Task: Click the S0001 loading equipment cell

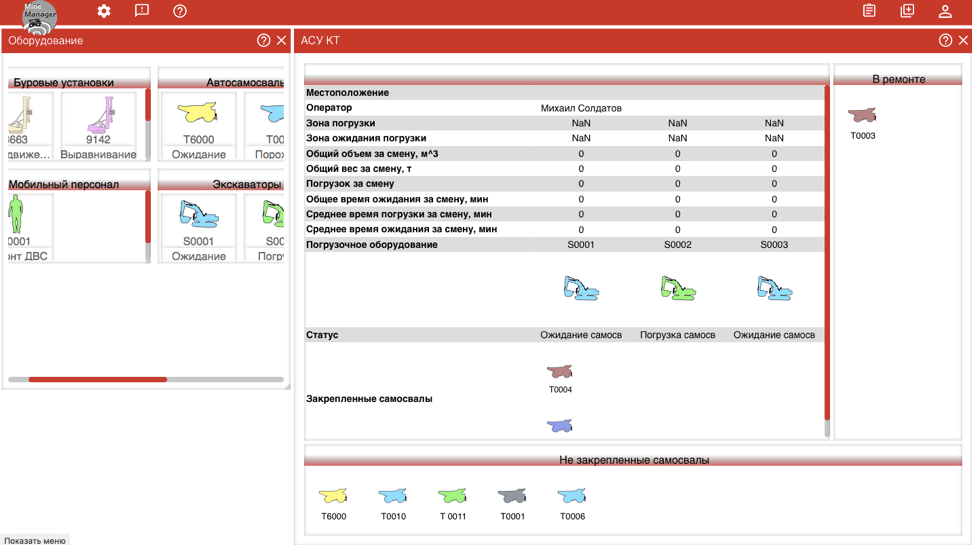Action: point(581,244)
